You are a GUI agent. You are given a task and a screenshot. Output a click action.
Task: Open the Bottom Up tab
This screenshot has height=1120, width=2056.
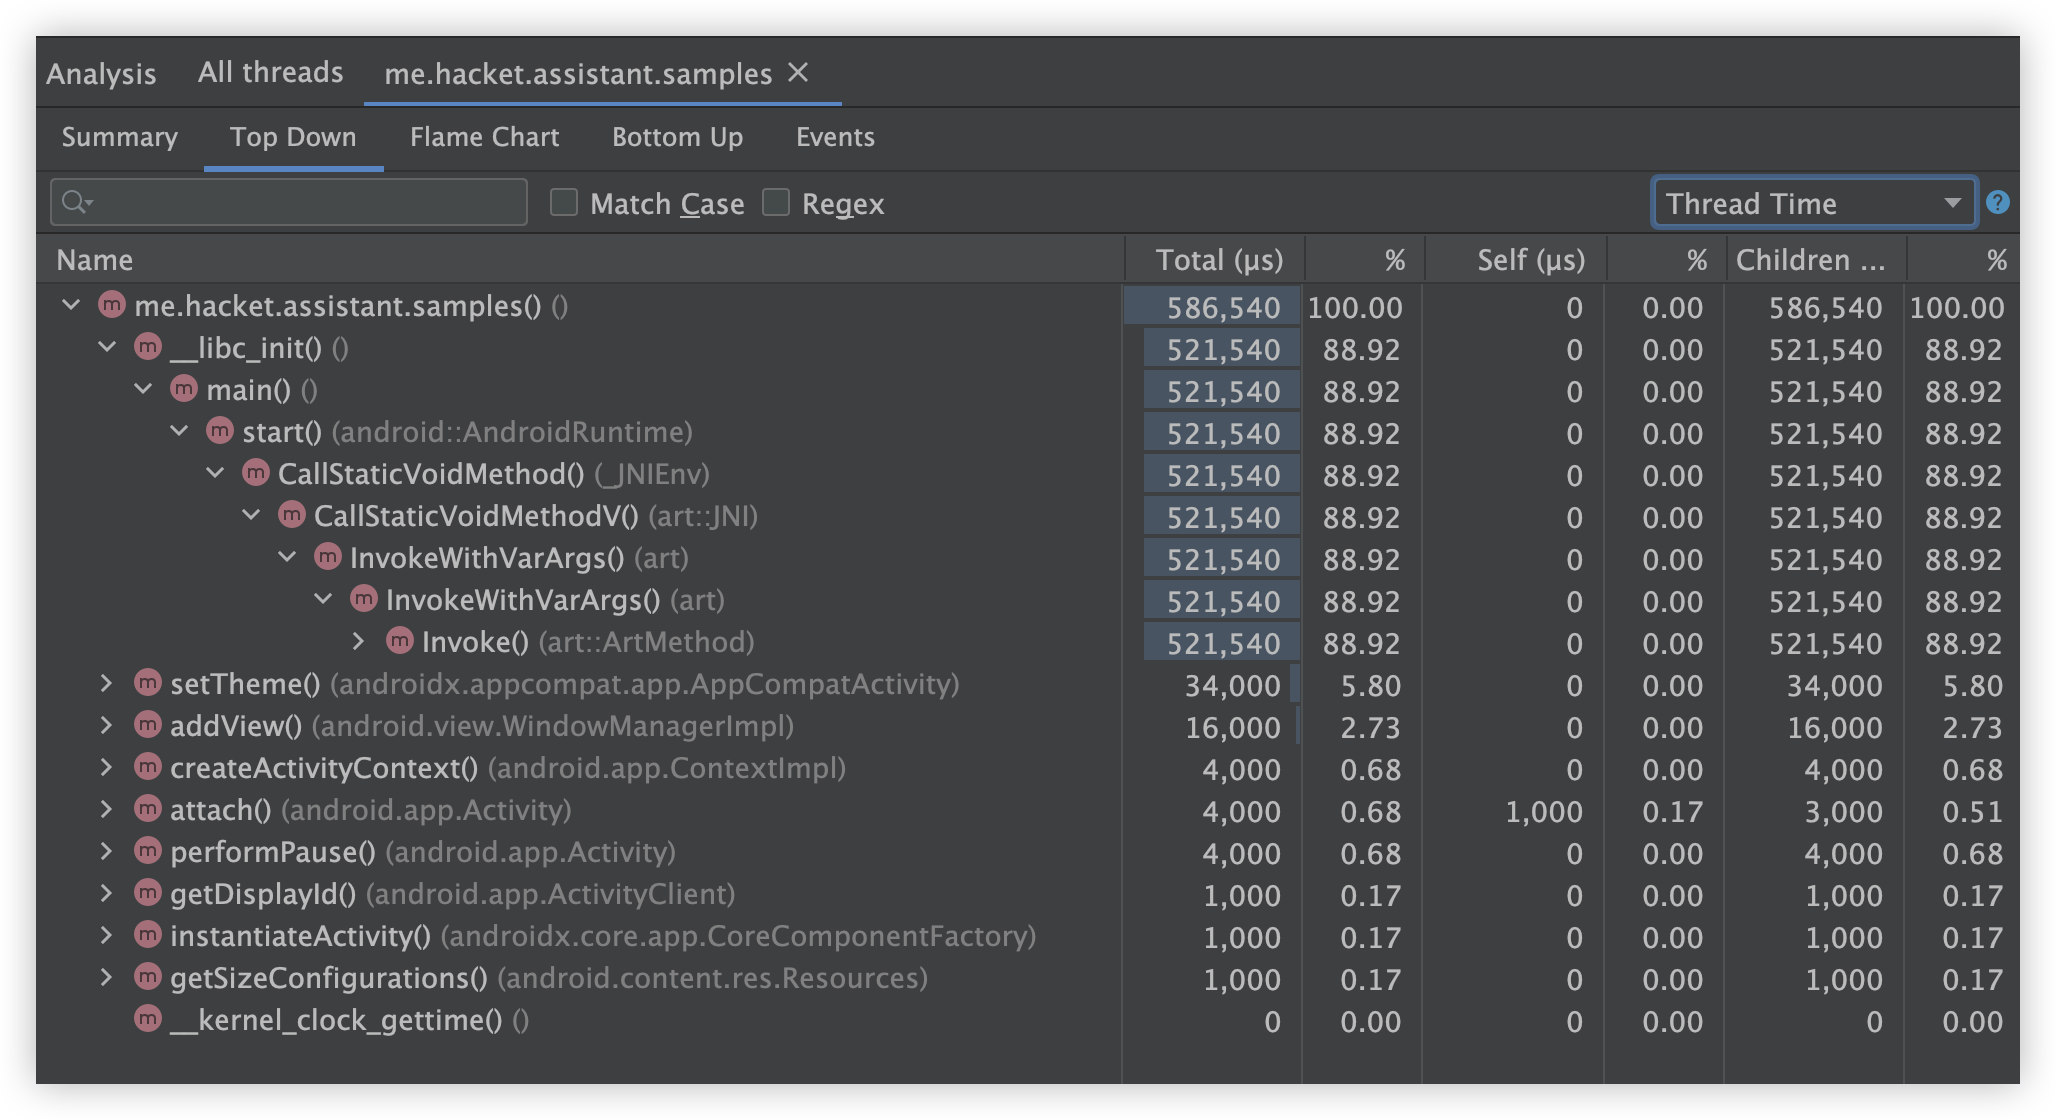pyautogui.click(x=677, y=137)
